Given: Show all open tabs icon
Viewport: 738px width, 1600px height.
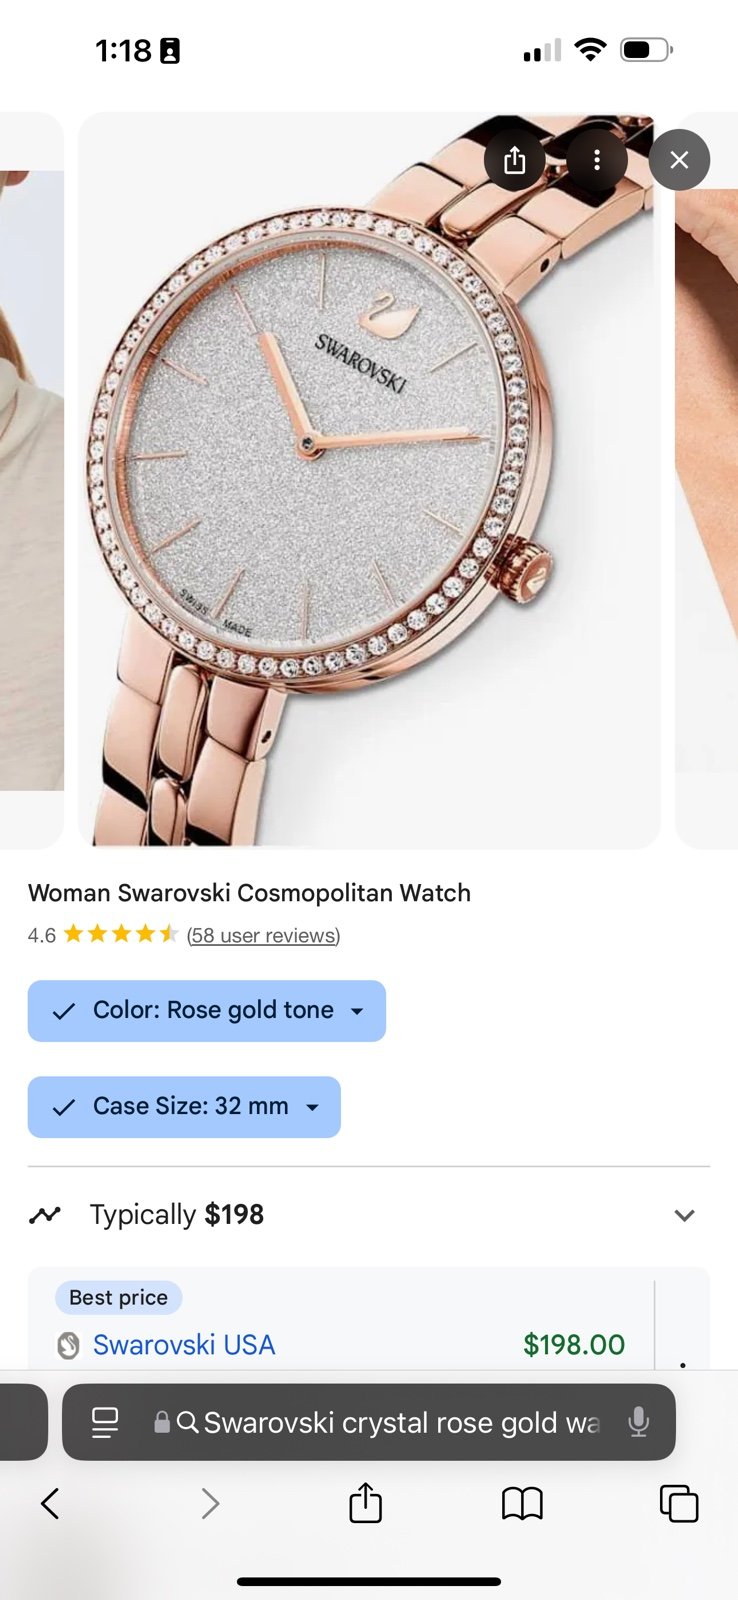Looking at the screenshot, I should [x=679, y=1503].
